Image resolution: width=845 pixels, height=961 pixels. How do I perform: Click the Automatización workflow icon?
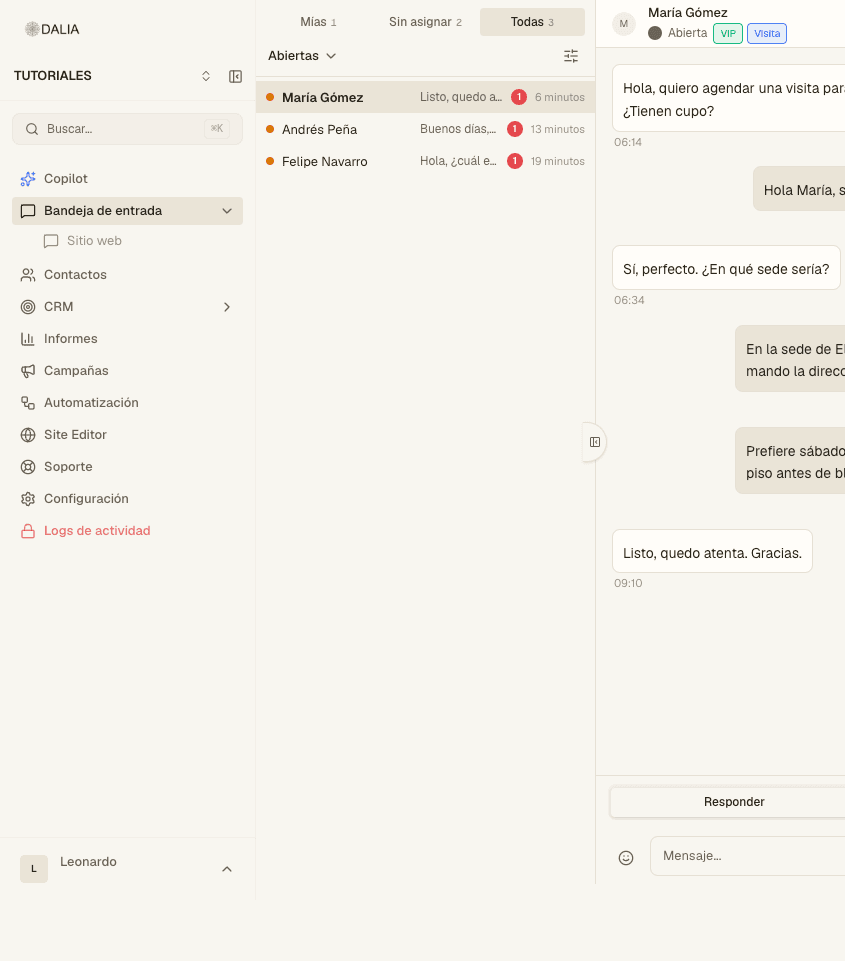pyautogui.click(x=28, y=403)
